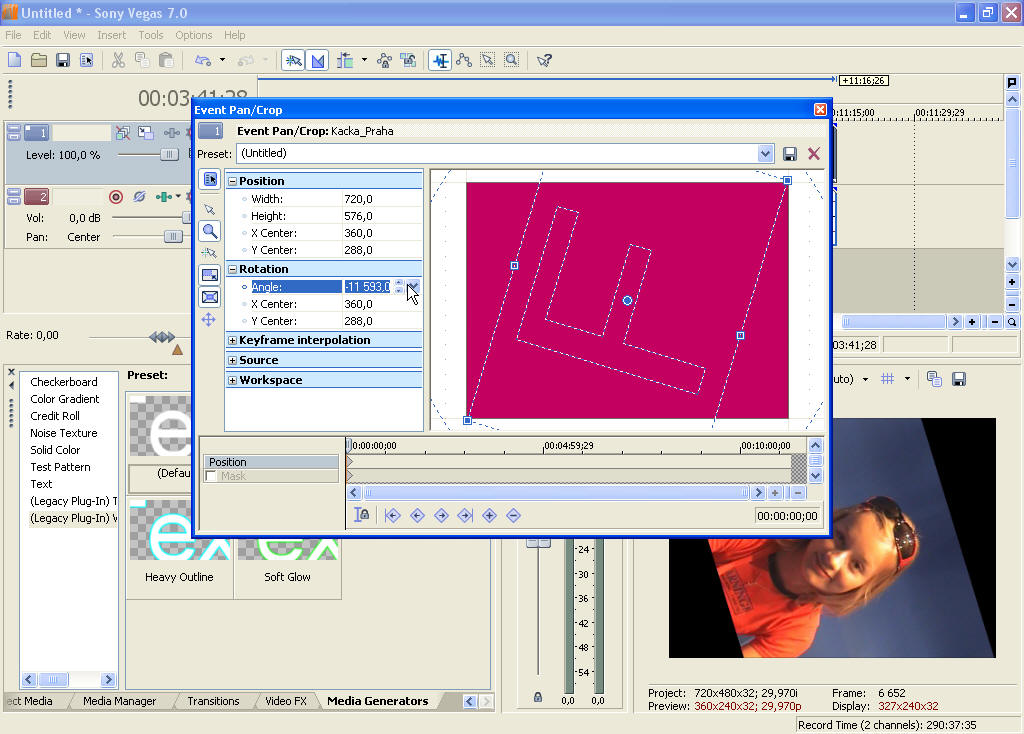Enable the Mask checkbox
Viewport: 1024px width, 734px height.
coord(211,477)
